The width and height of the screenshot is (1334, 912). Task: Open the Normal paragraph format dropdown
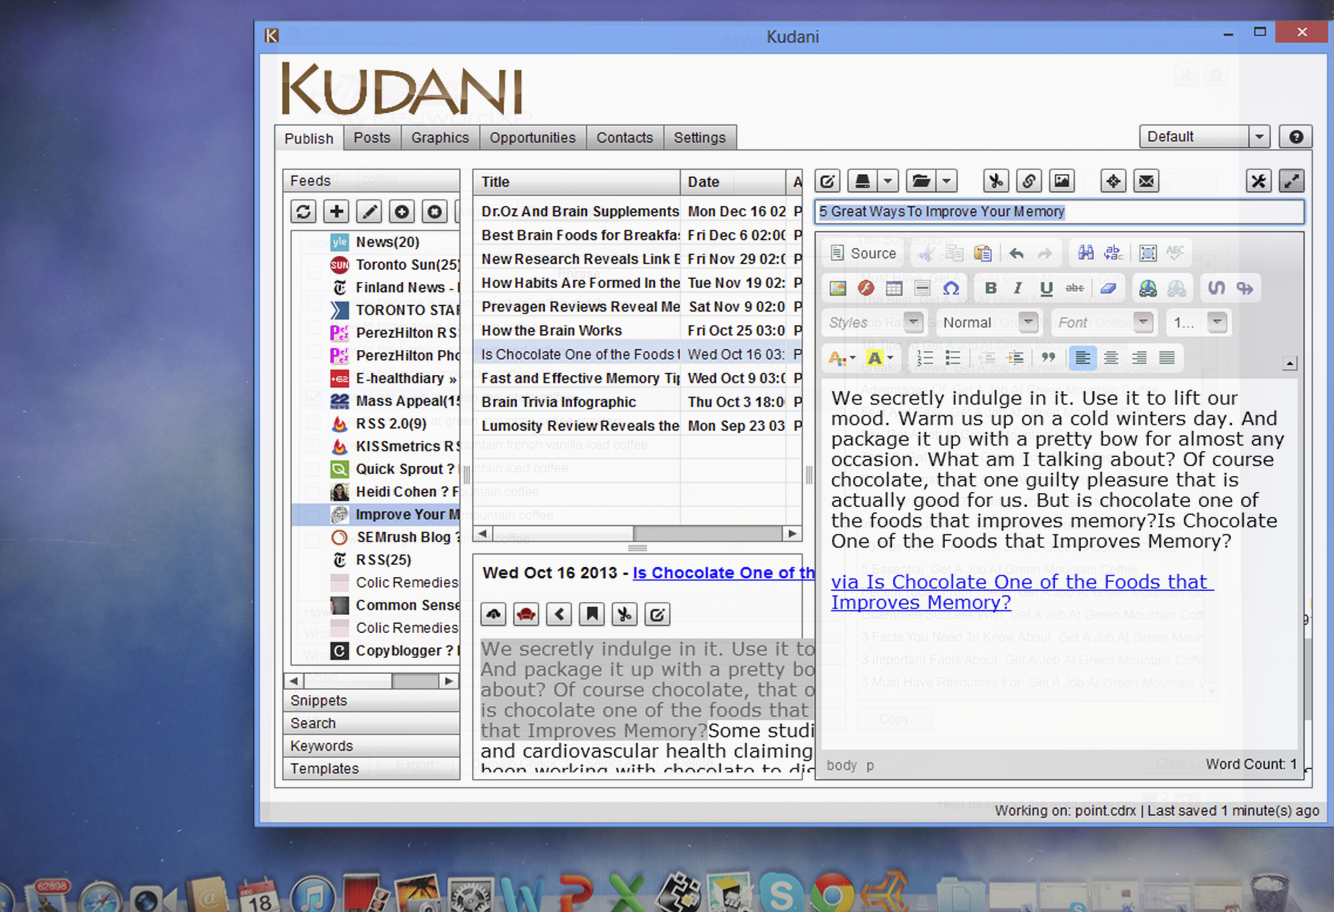(x=989, y=322)
